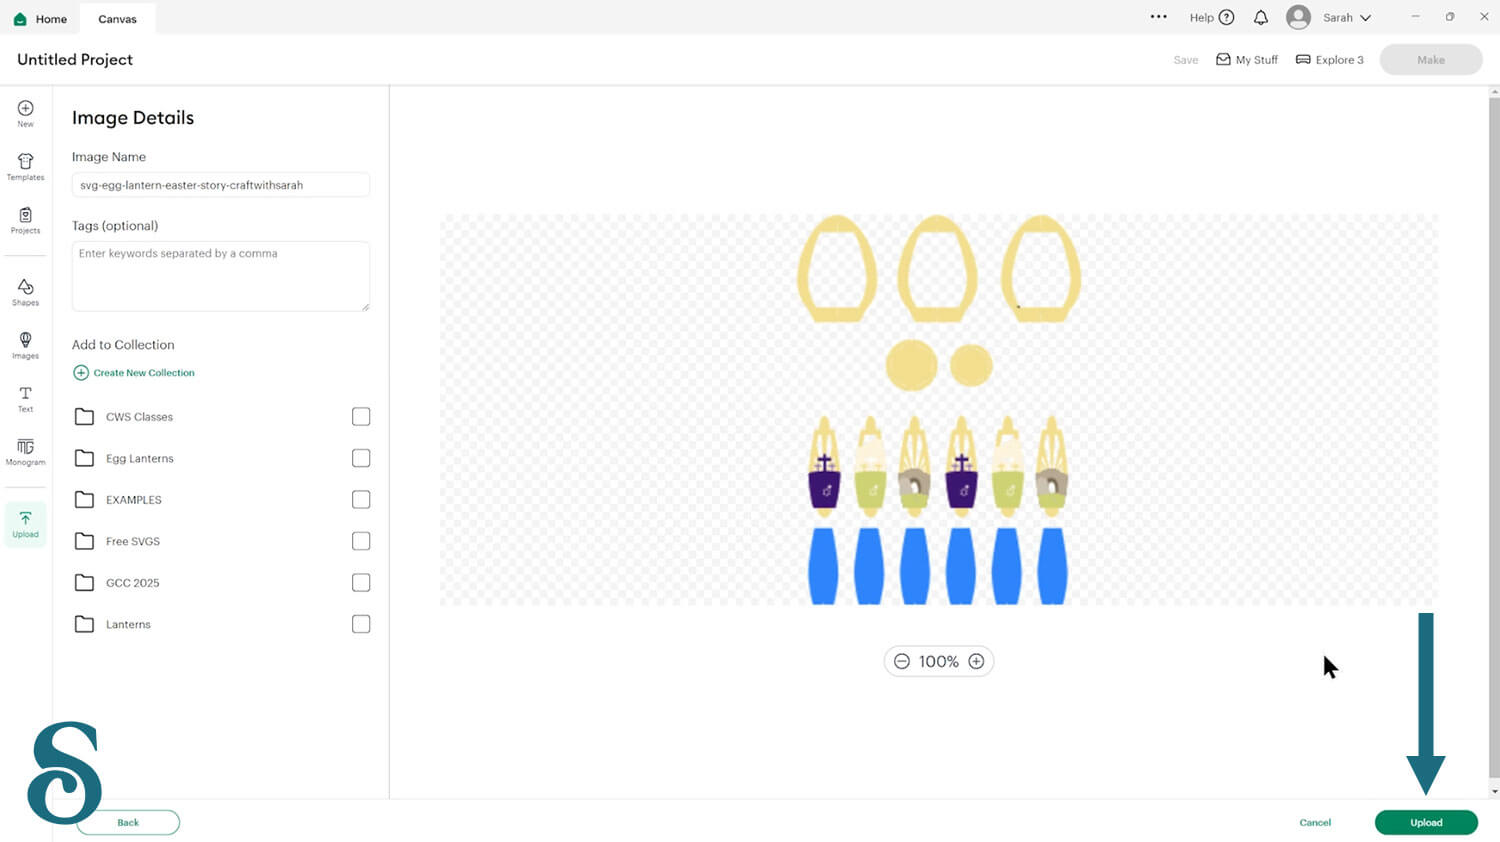Select the Text tool
1500x842 pixels.
coord(26,399)
